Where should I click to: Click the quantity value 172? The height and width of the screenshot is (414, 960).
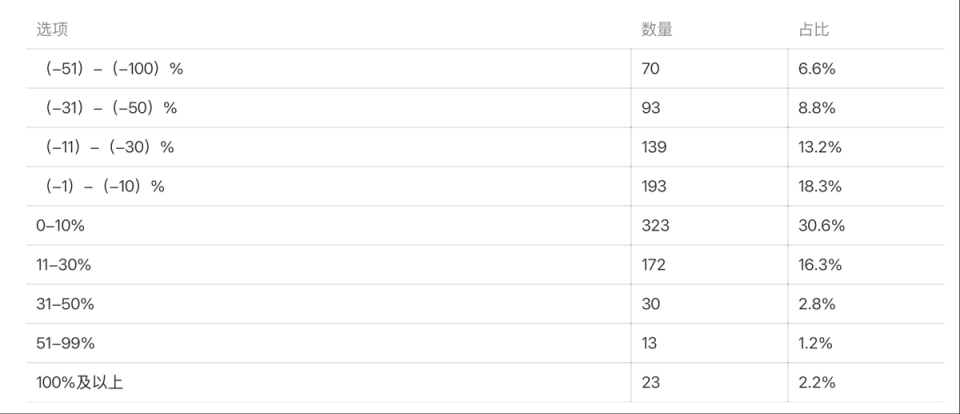click(x=654, y=265)
